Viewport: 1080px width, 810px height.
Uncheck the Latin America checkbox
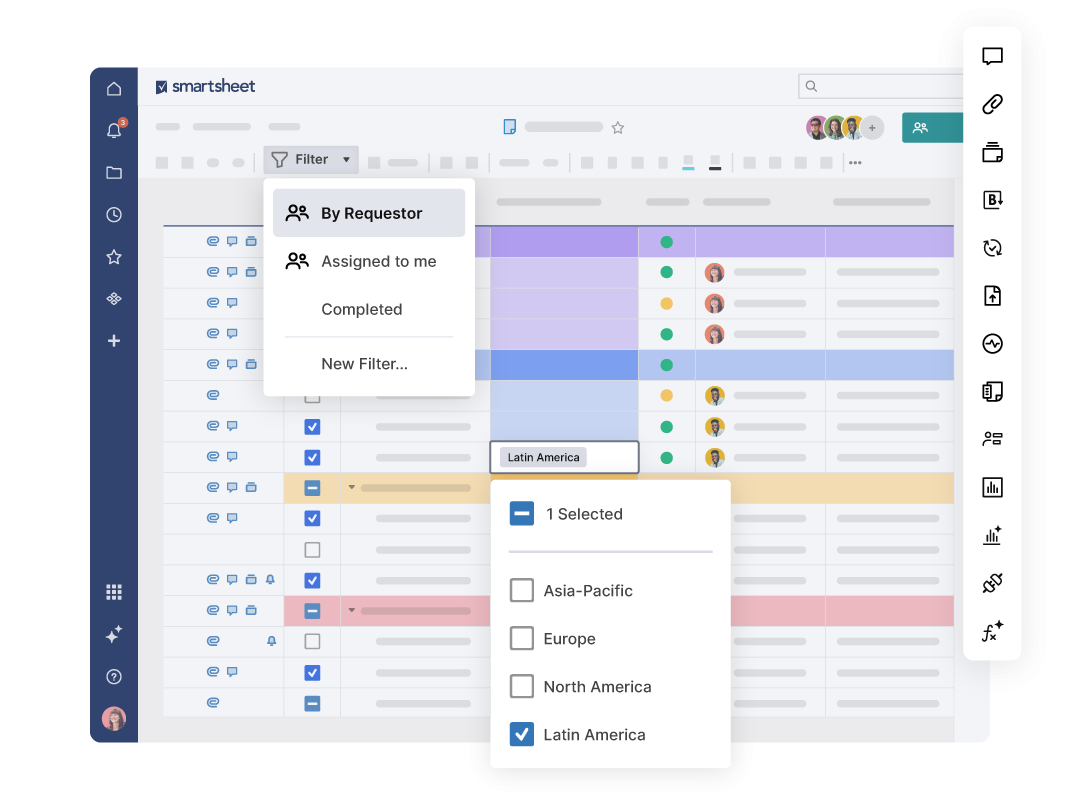(x=522, y=735)
